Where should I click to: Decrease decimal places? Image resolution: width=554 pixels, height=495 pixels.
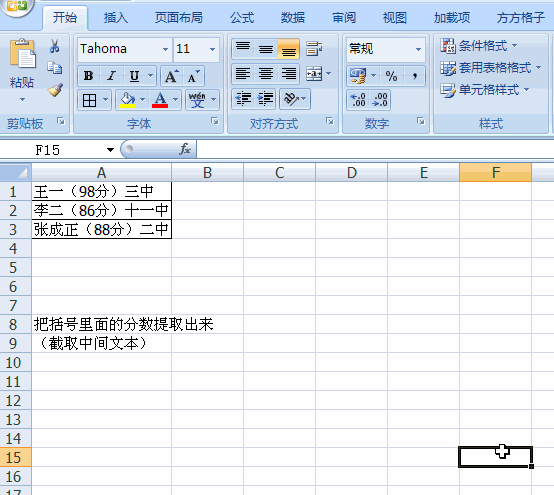click(380, 100)
